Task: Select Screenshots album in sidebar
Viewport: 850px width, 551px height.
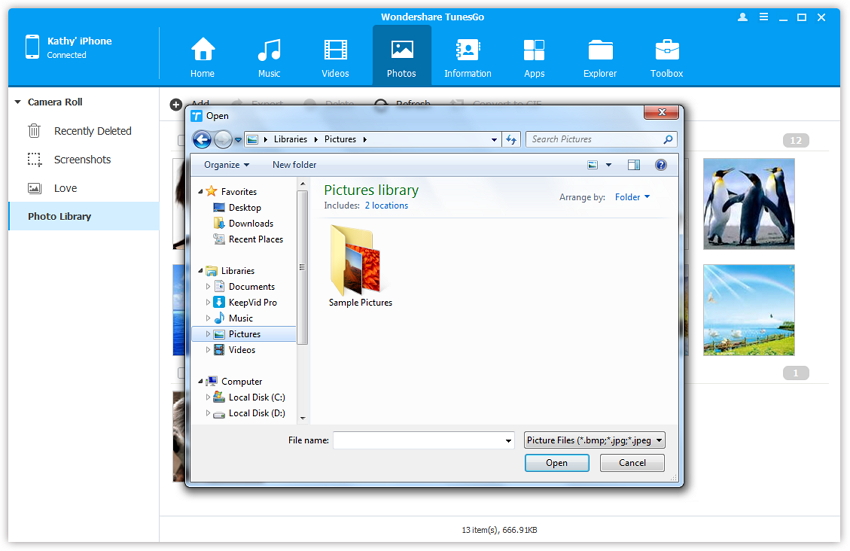Action: (82, 160)
